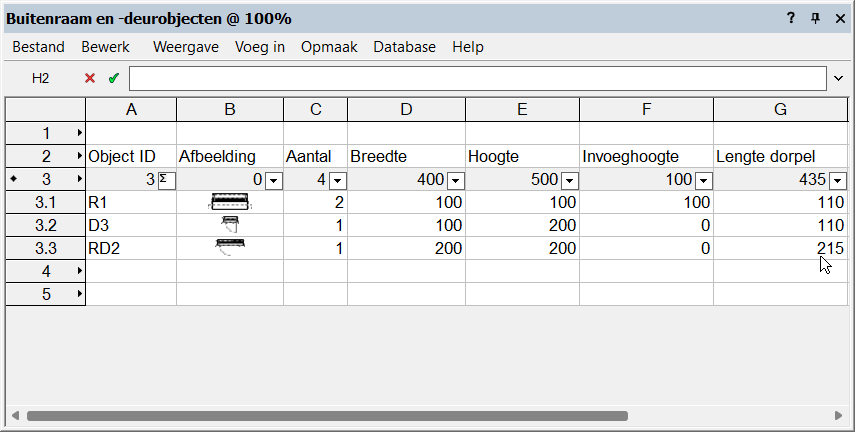The height and width of the screenshot is (432, 855).
Task: Select column D header
Action: coord(406,109)
